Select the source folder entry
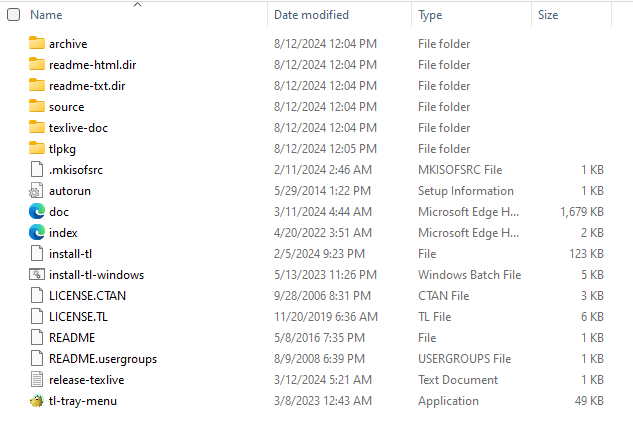The image size is (633, 422). pyautogui.click(x=316, y=107)
